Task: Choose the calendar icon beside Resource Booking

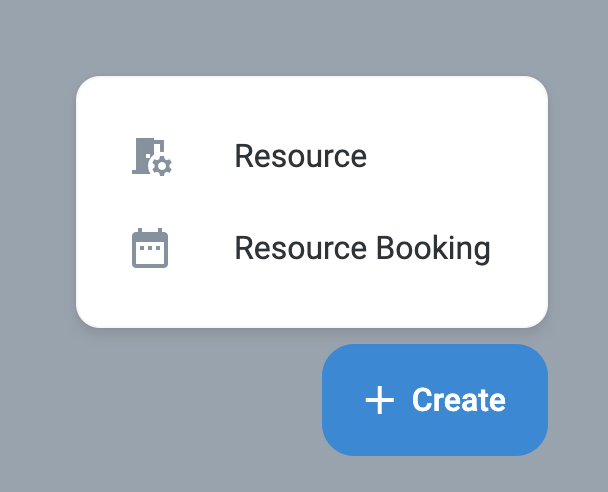Action: 150,248
